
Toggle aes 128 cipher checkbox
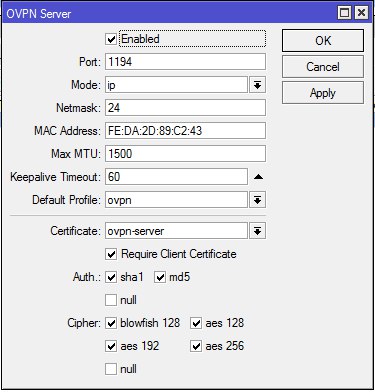pos(196,323)
